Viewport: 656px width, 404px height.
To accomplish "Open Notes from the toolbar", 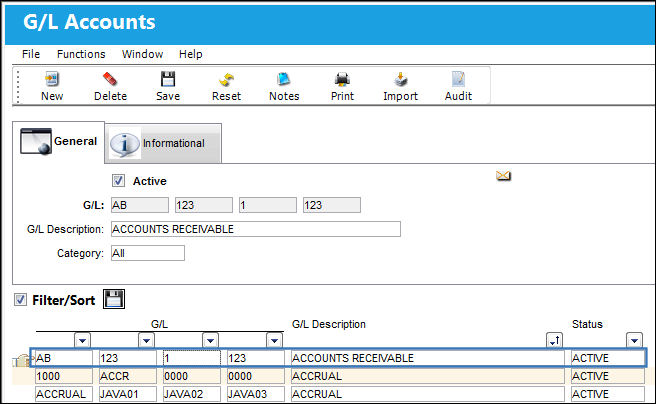I will click(x=284, y=79).
